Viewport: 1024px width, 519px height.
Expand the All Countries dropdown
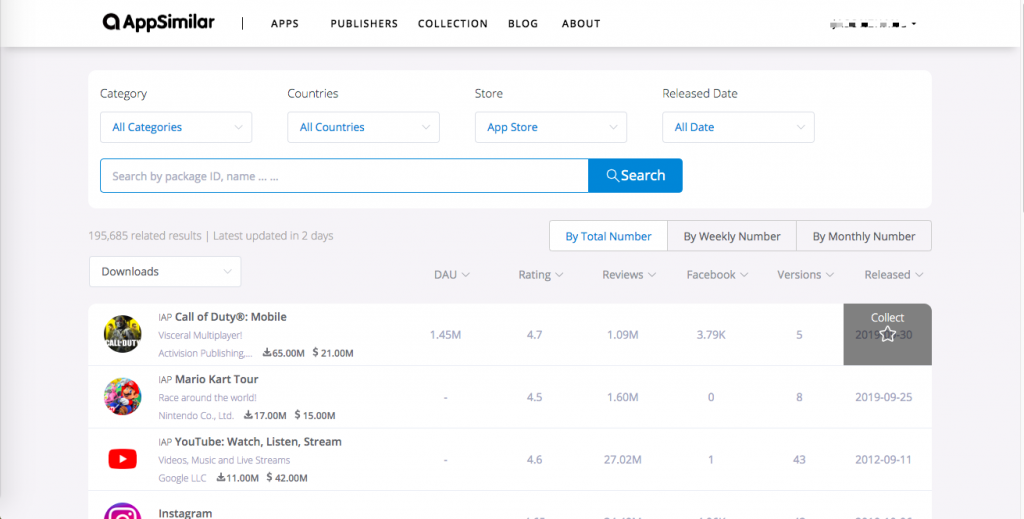[x=363, y=127]
